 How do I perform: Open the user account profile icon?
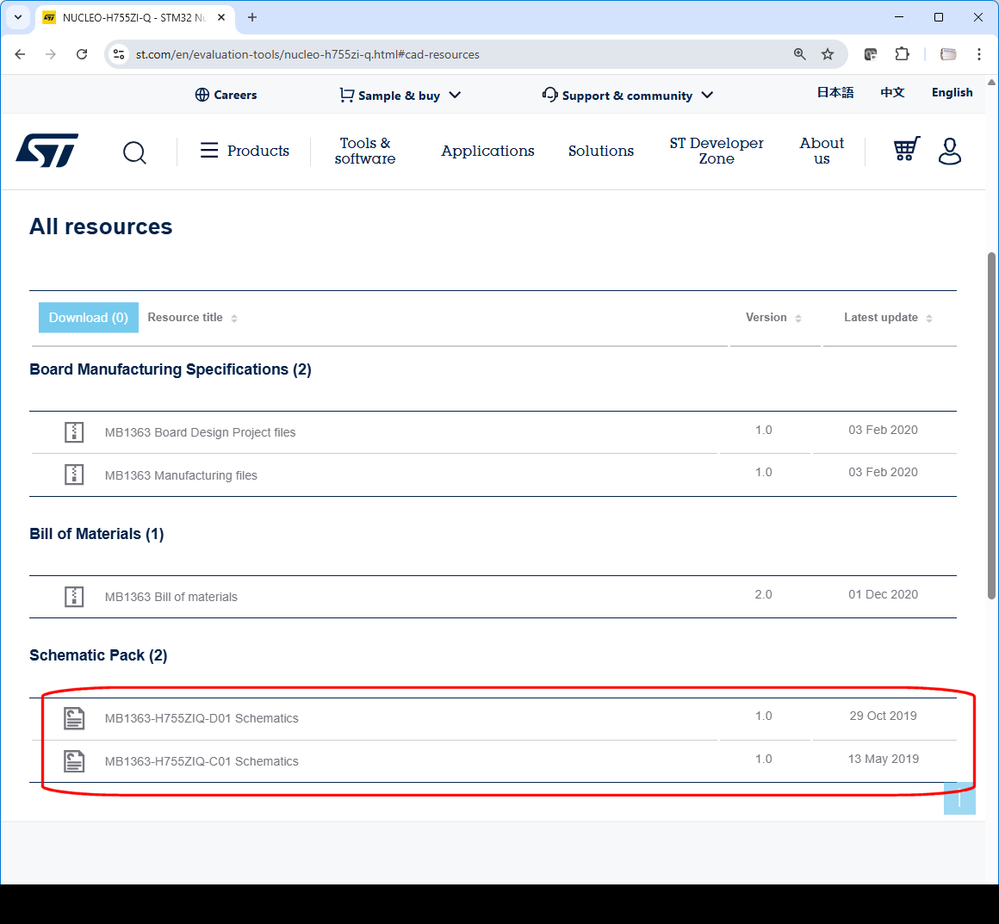[949, 151]
